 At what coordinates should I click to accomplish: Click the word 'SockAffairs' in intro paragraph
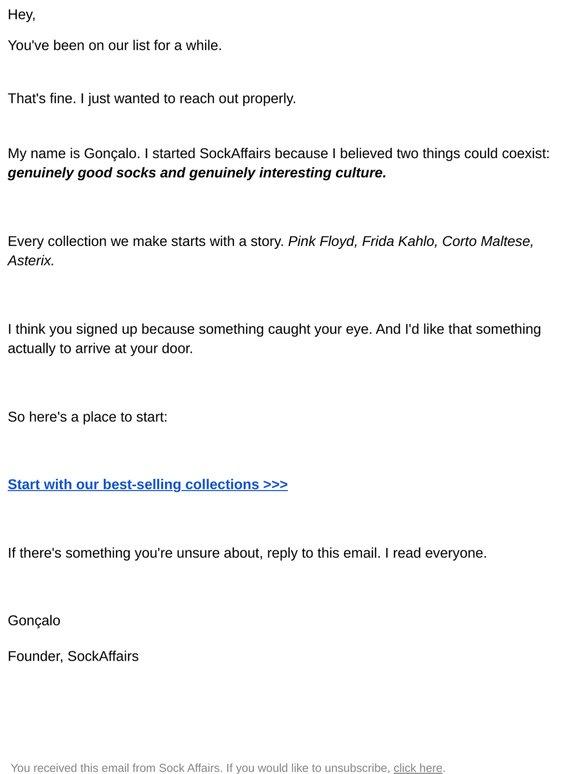[x=235, y=154]
